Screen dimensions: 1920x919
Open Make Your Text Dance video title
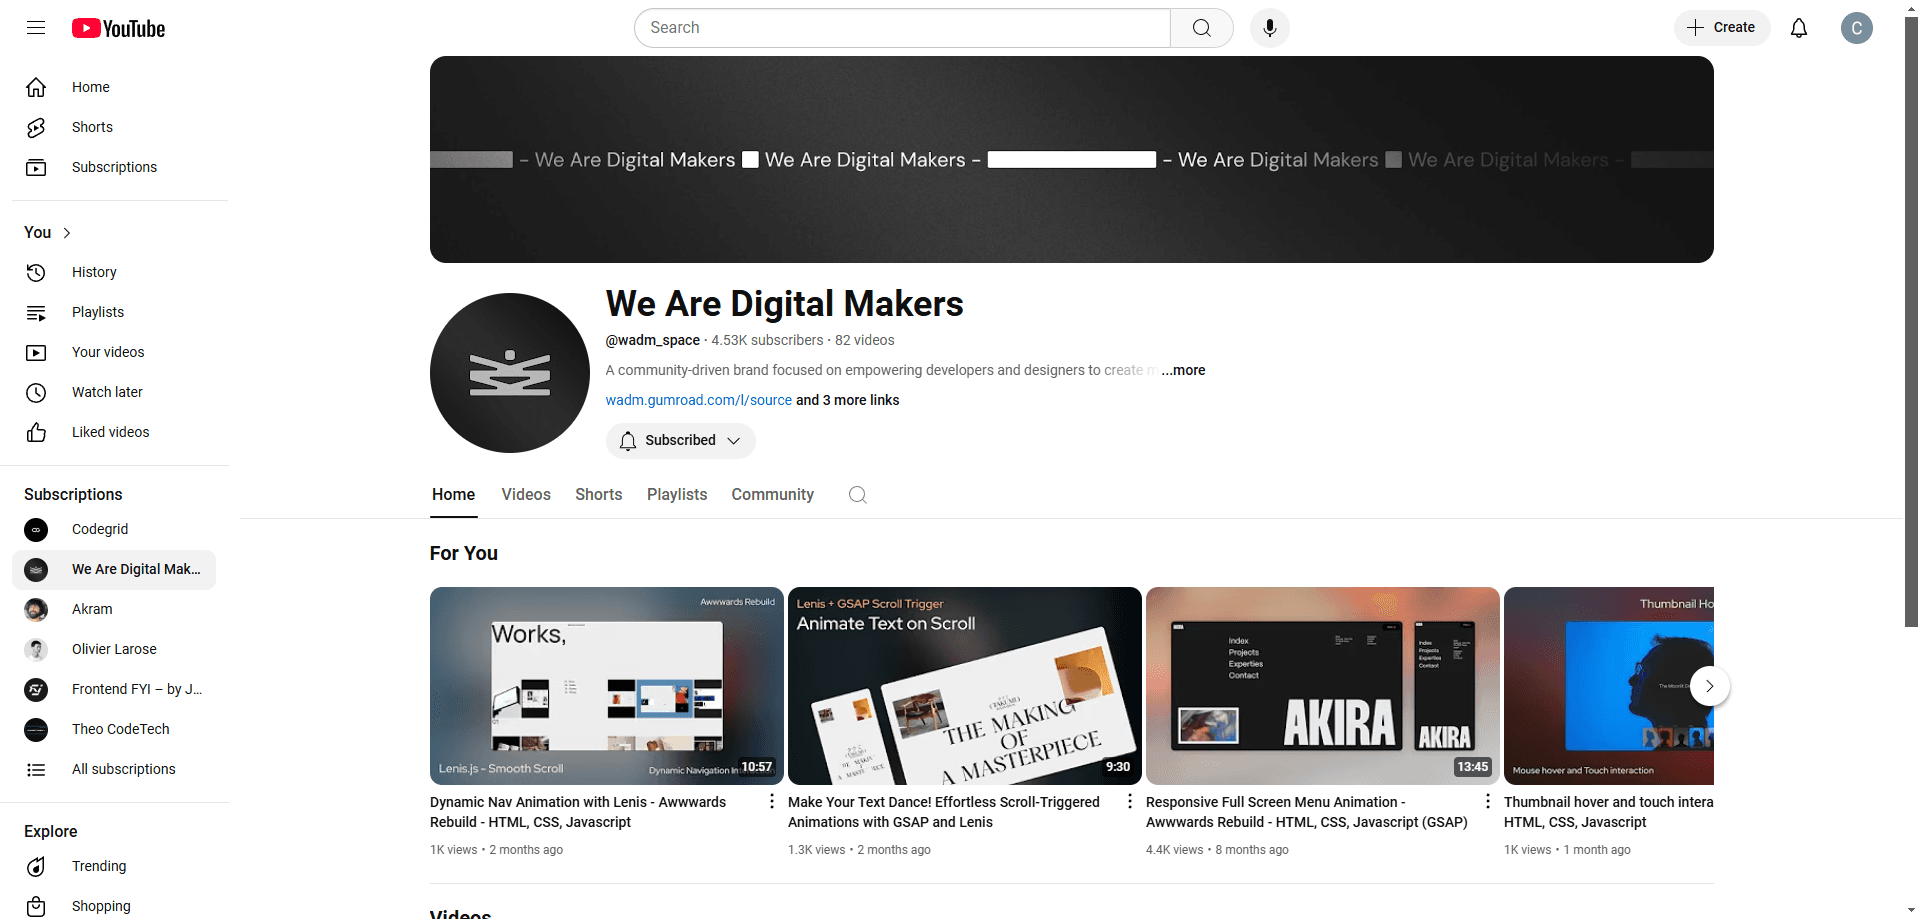coord(944,812)
